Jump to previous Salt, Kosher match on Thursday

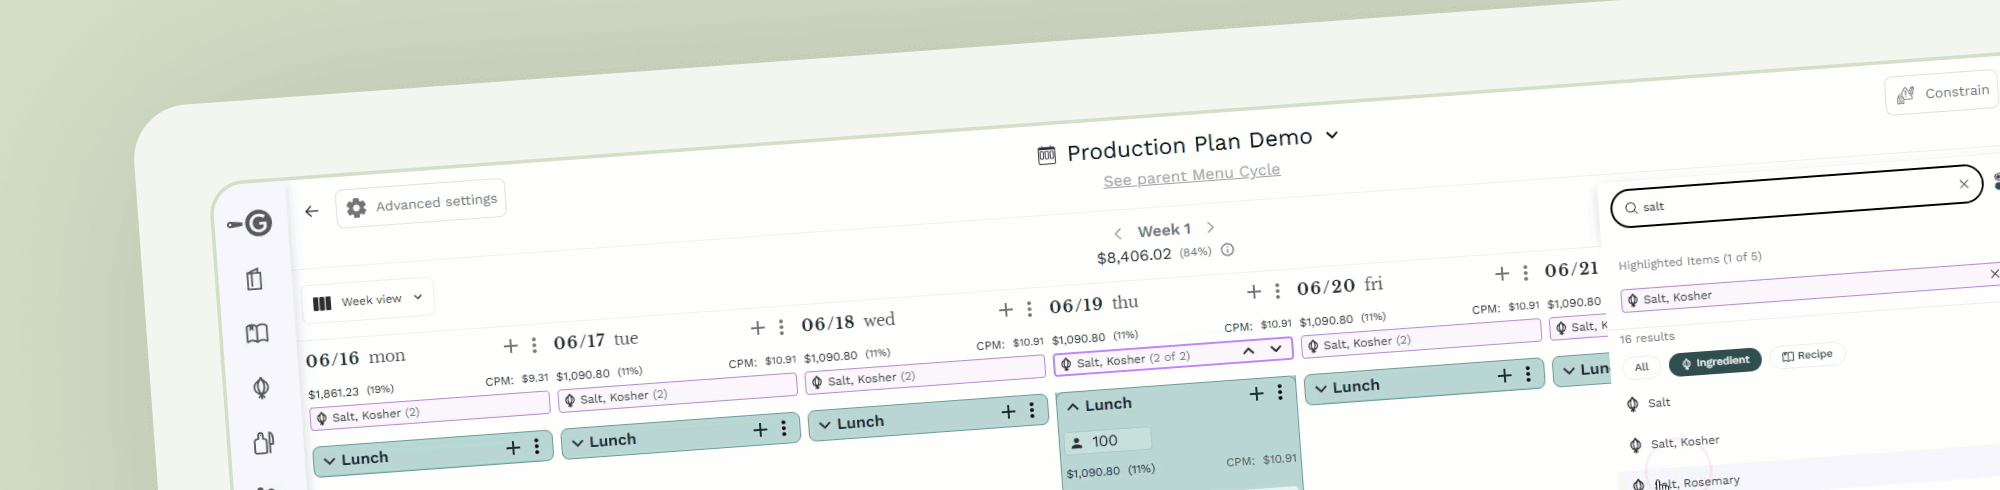1249,351
